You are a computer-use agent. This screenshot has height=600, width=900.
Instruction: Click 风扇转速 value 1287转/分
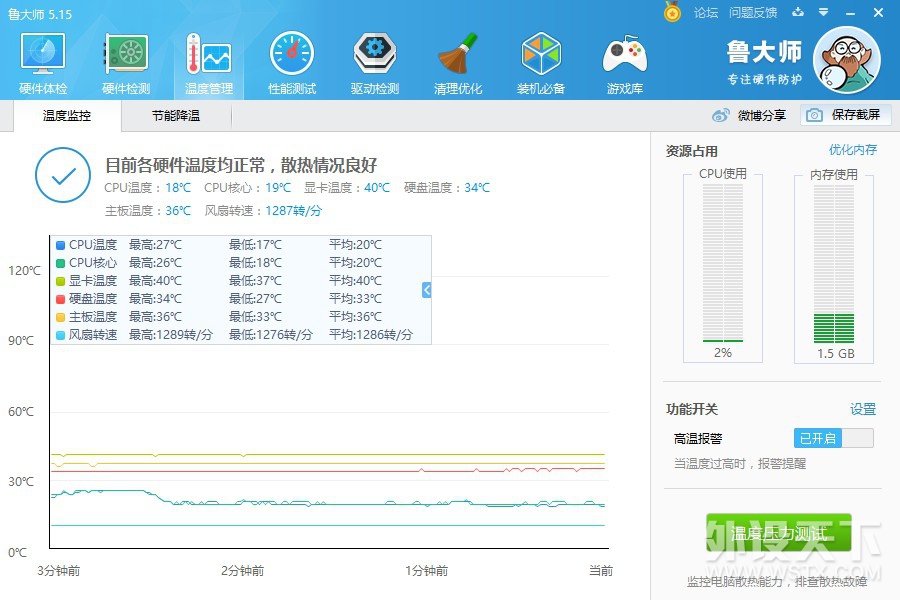click(293, 211)
